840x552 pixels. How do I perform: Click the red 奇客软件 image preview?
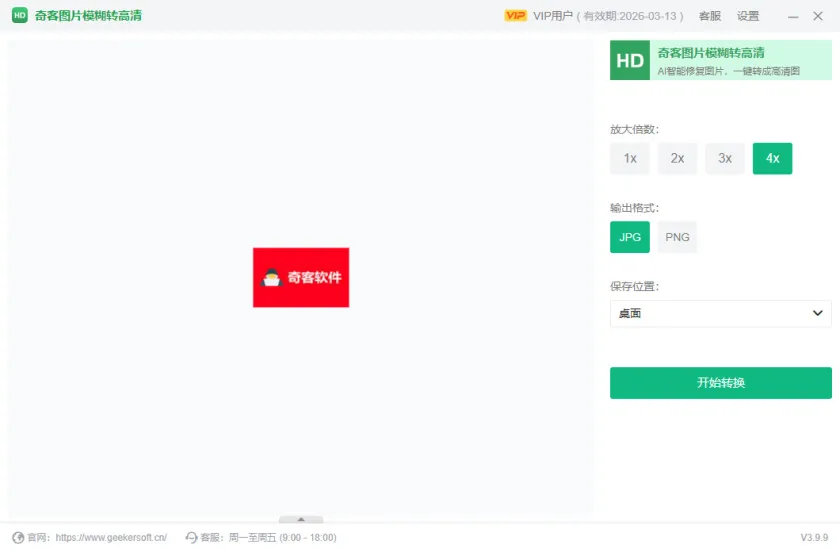(301, 278)
